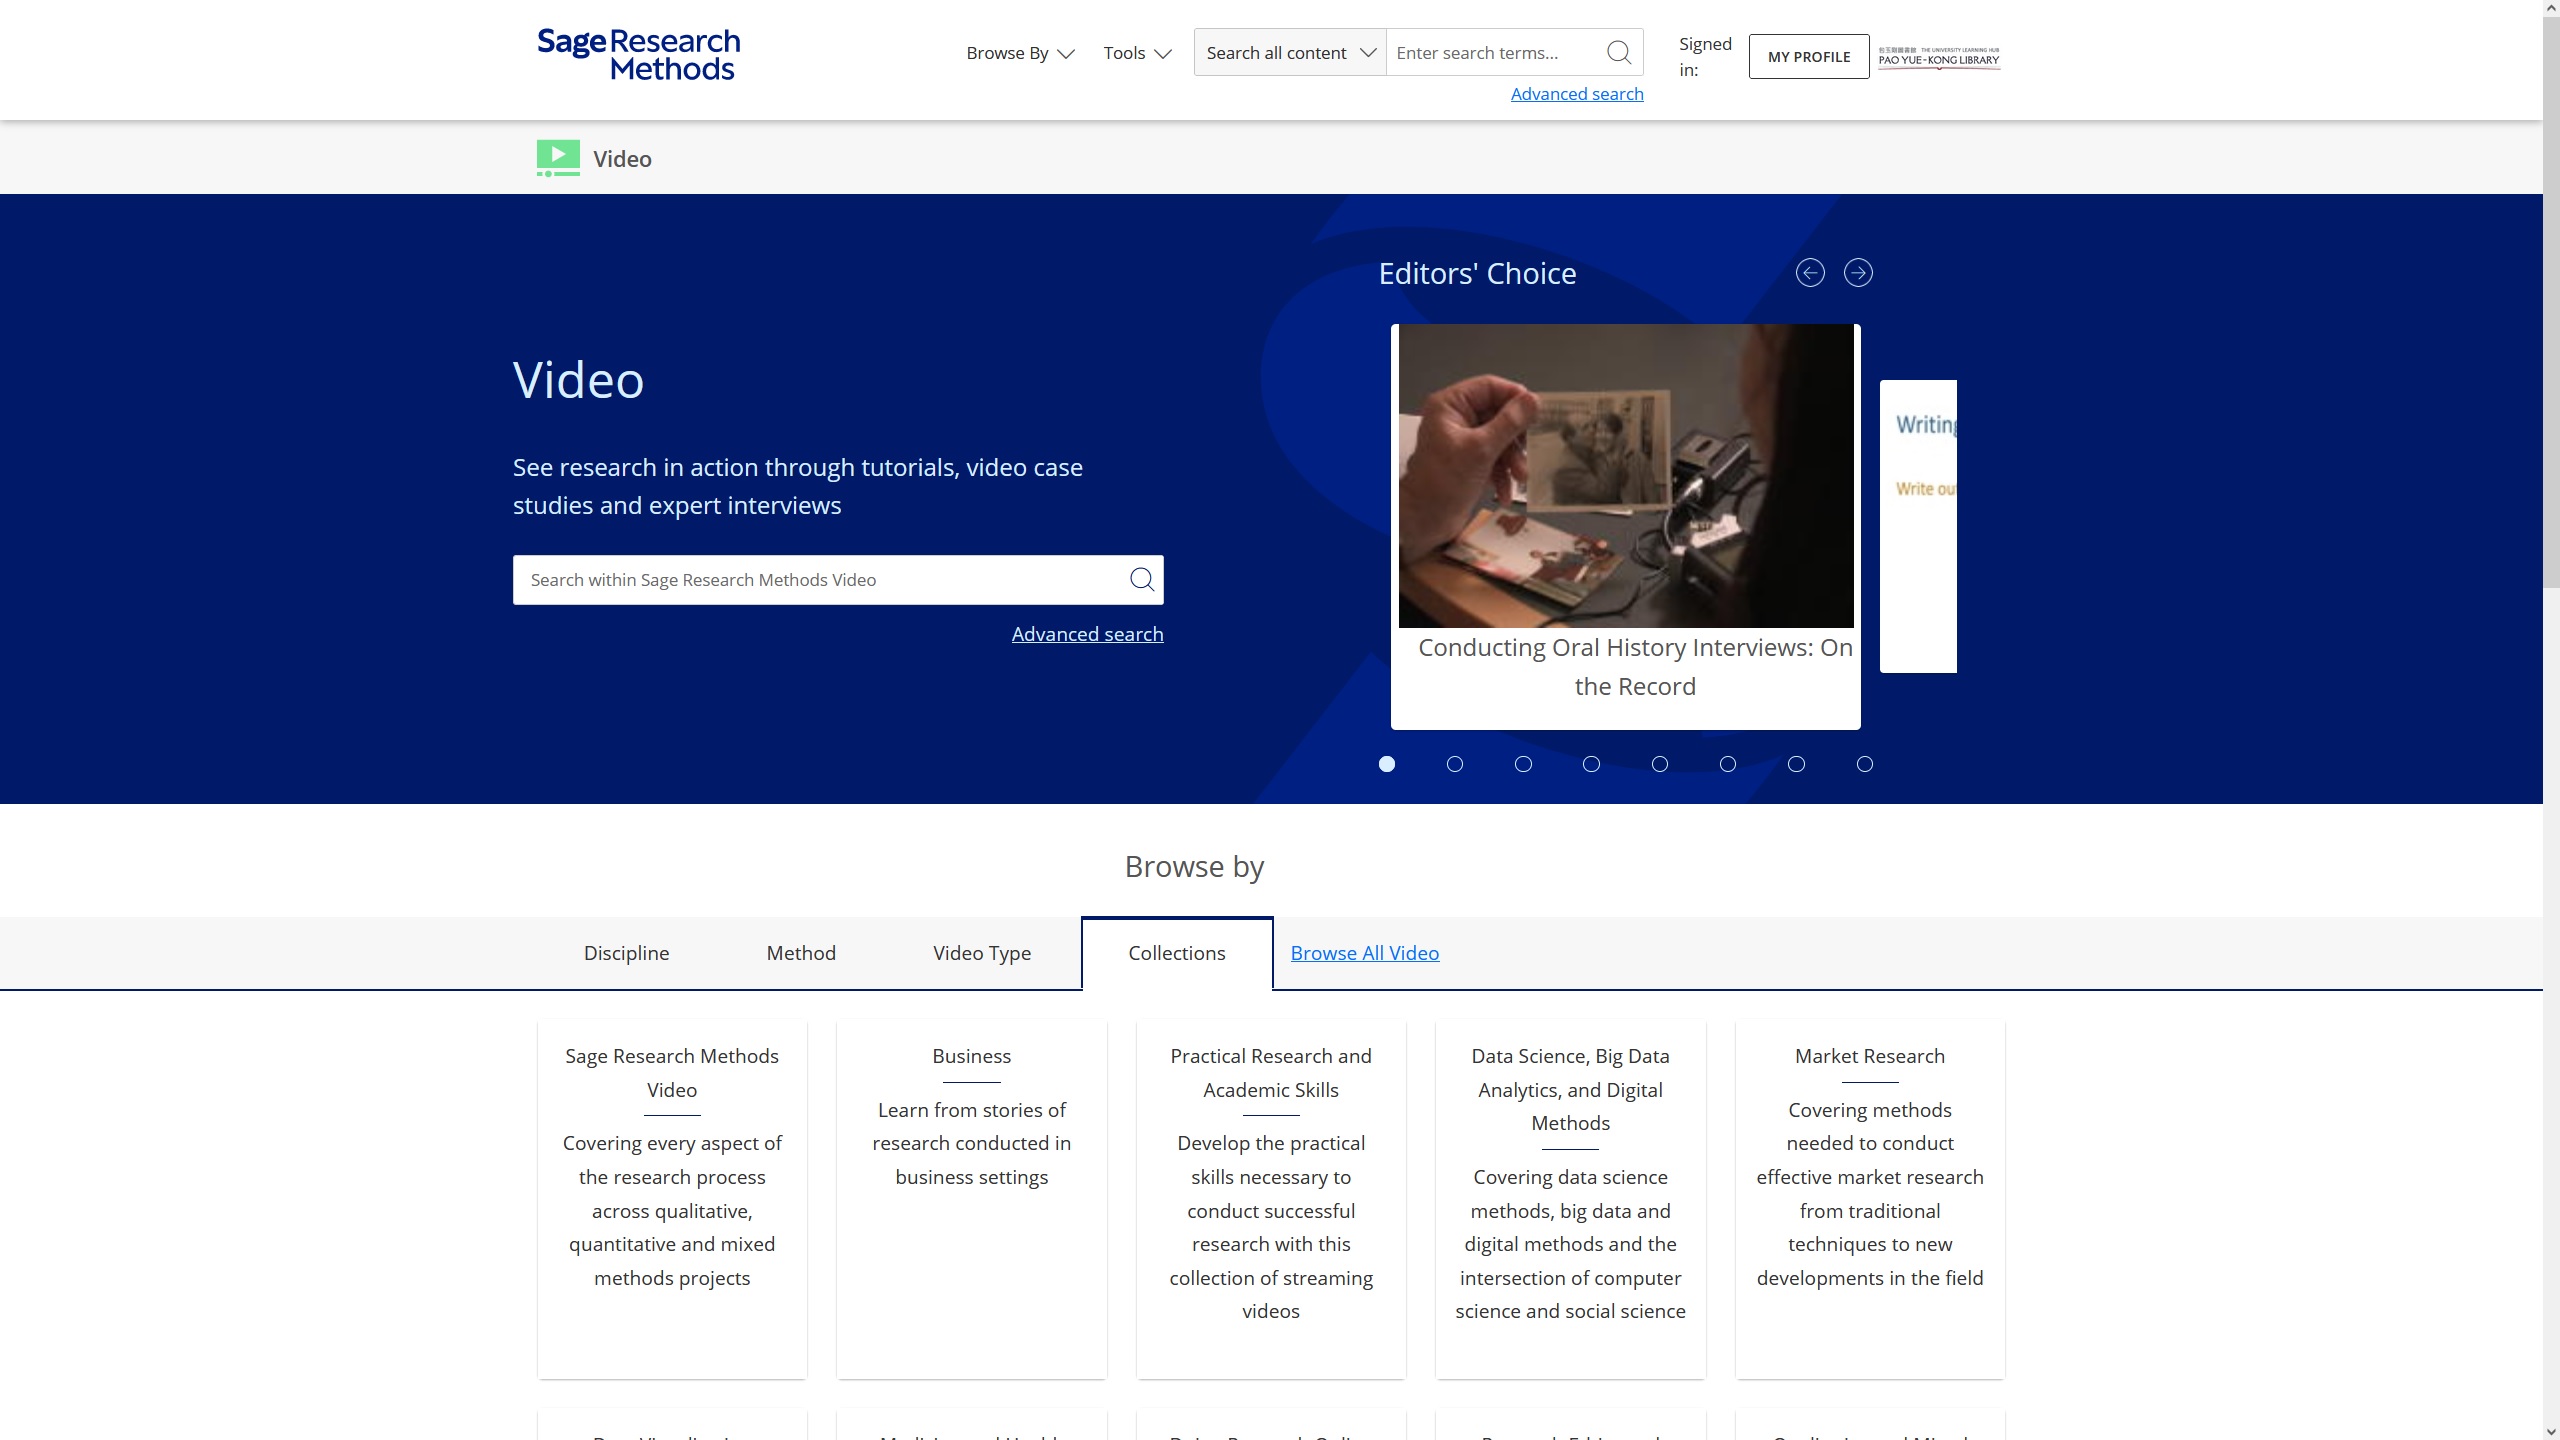Click the search magnifier icon in header
2560x1440 pixels.
1619,53
